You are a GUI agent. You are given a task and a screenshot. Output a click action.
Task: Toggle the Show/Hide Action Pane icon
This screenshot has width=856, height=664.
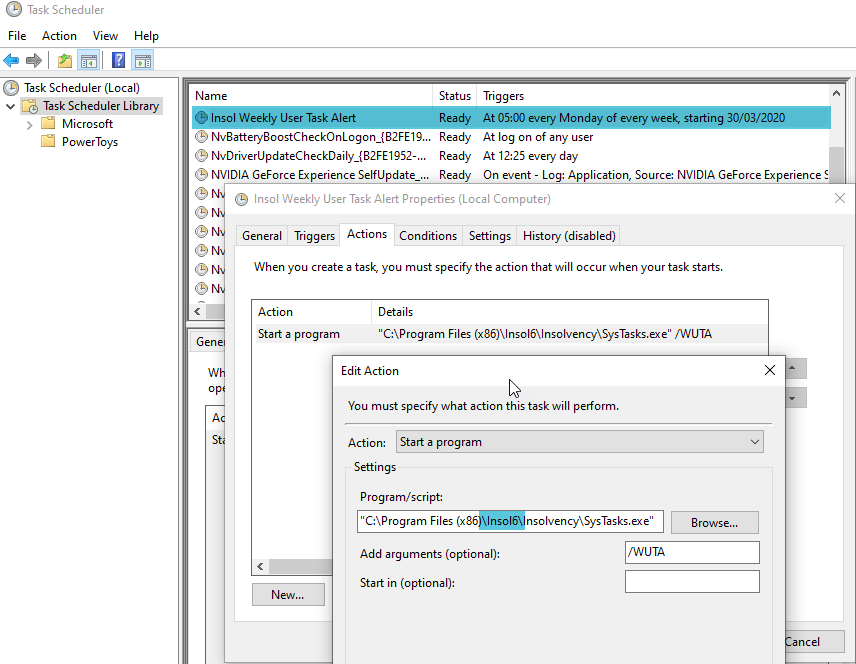[x=142, y=60]
